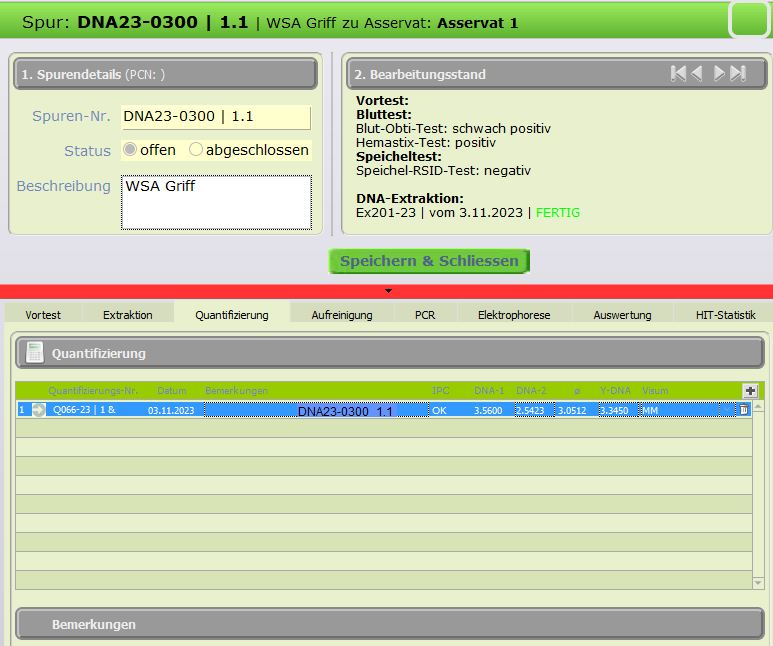The image size is (773, 646).
Task: Select the 'abgeschlossen' status radio button
Action: 196,149
